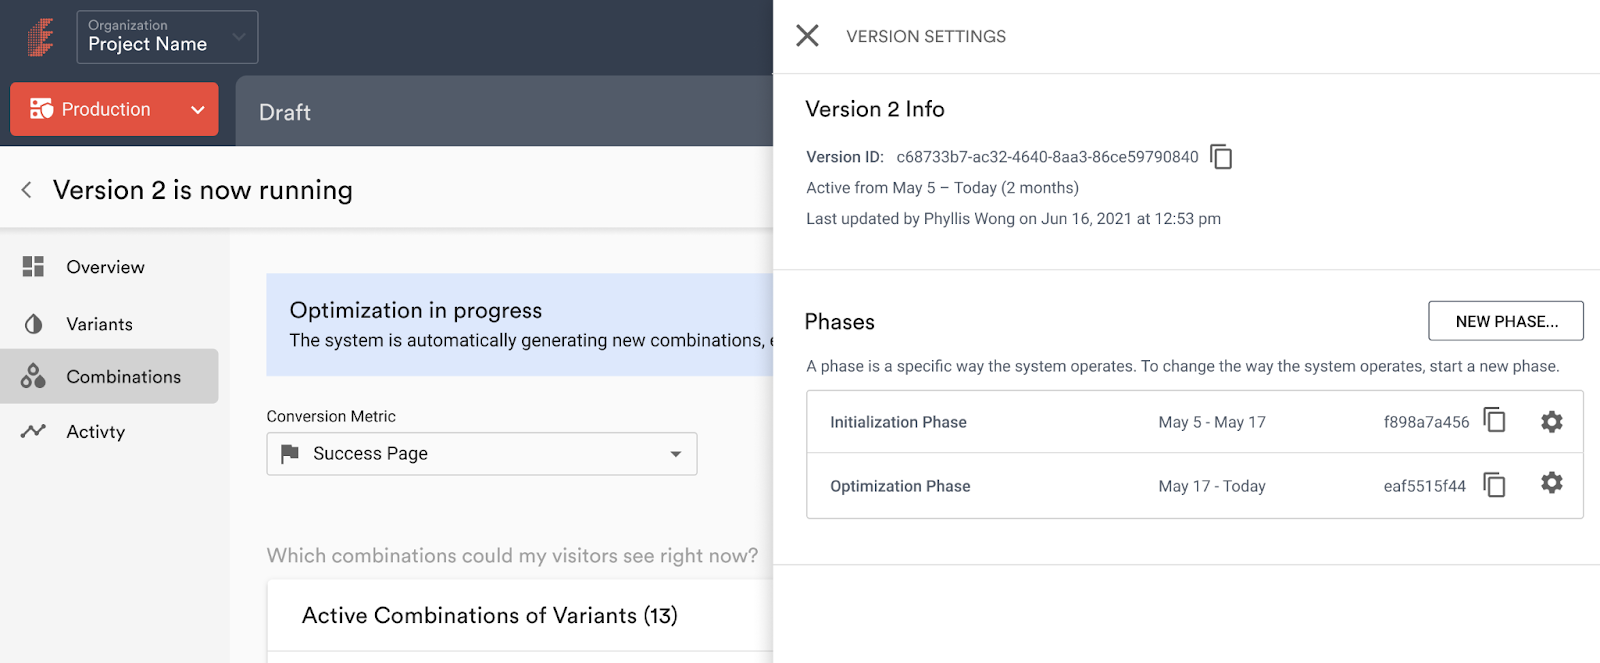Open the Success Page conversion metric dropdown
1600x663 pixels.
481,454
